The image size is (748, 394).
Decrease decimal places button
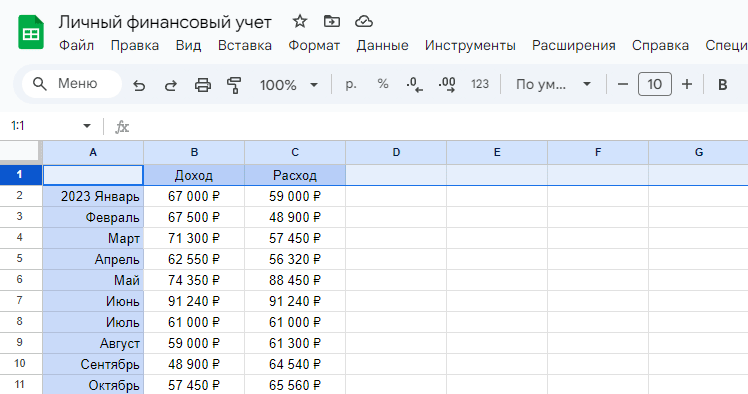tap(414, 84)
